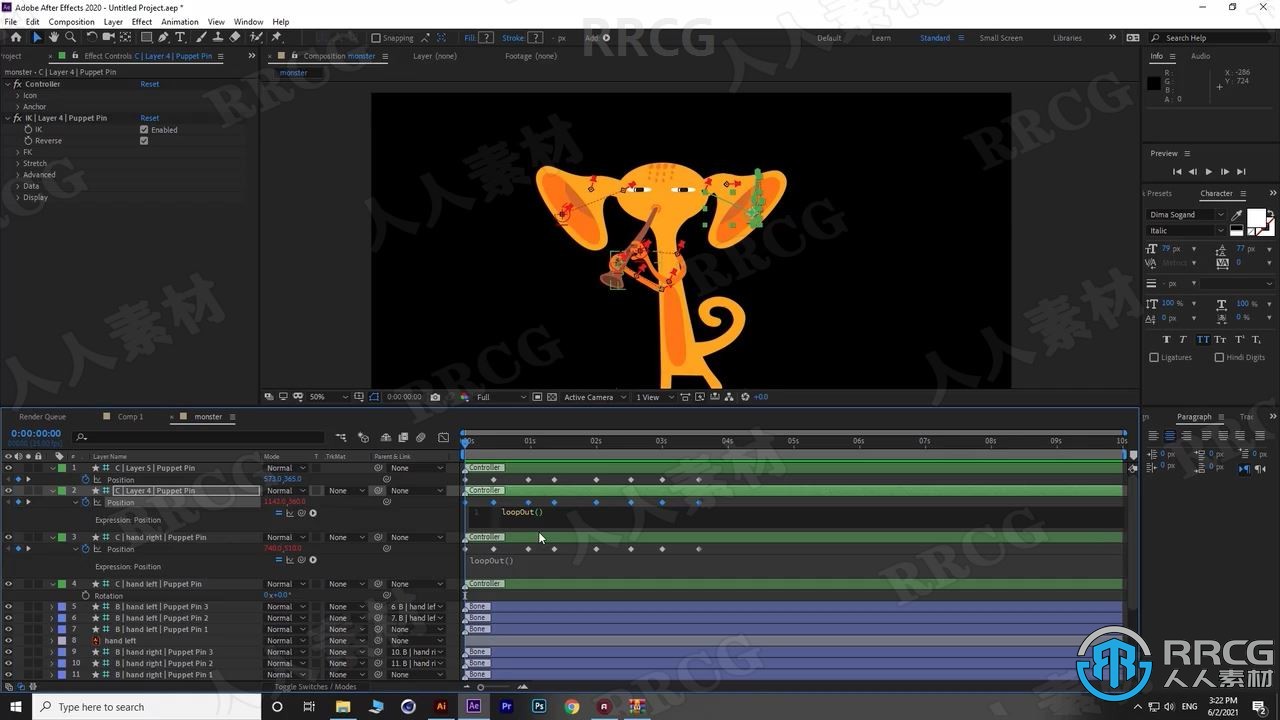Click the white fill color in Character panel
Image resolution: width=1280 pixels, height=720 pixels.
click(x=1256, y=218)
